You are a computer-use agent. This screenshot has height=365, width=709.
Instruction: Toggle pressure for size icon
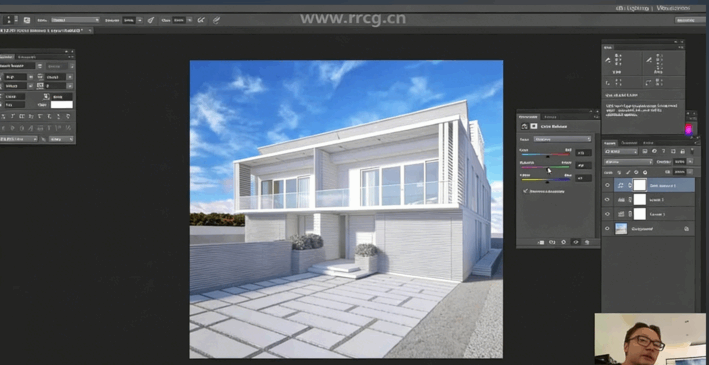click(217, 20)
